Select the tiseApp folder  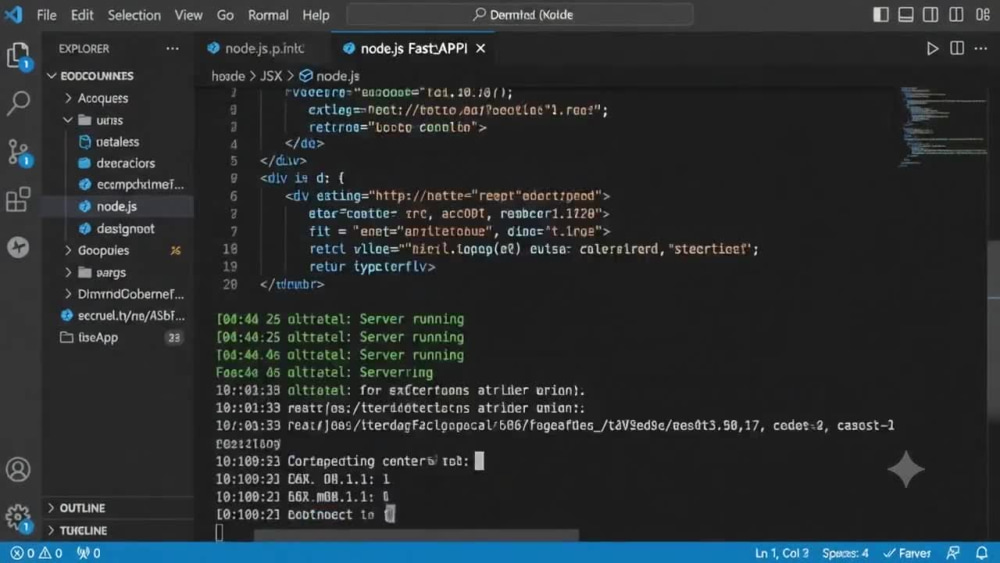pos(98,337)
